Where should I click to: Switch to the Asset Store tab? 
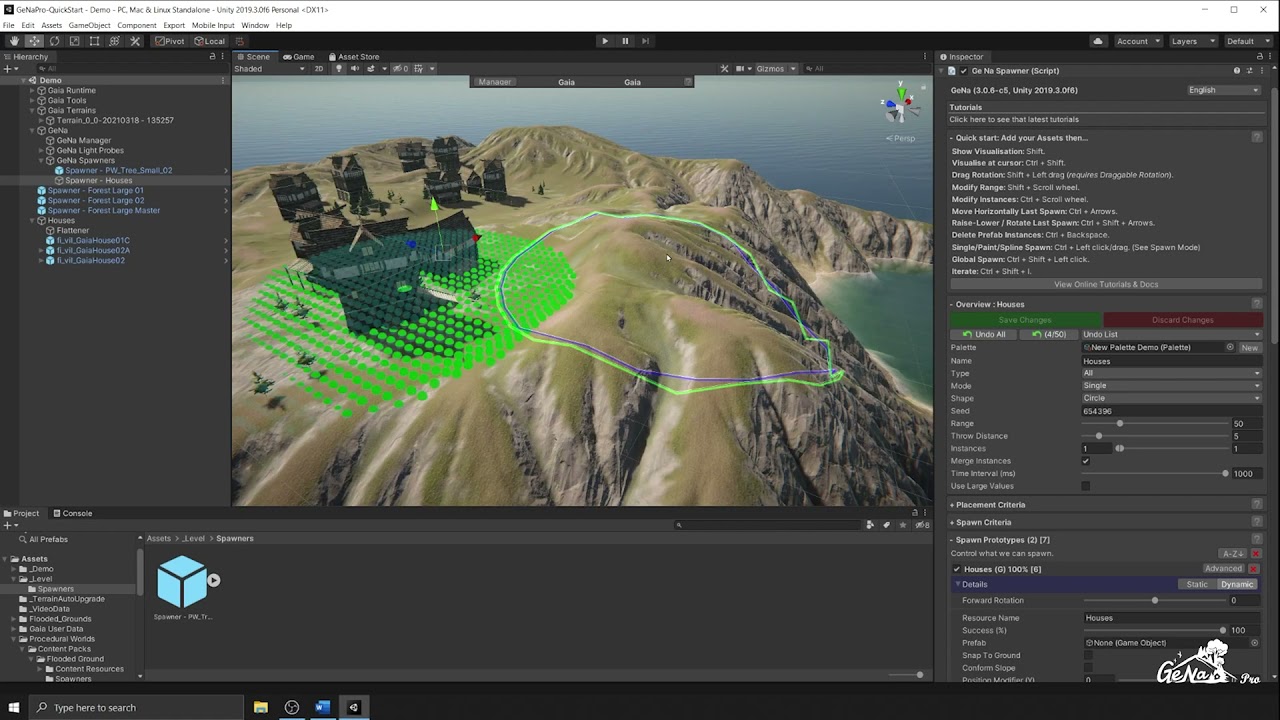[353, 57]
